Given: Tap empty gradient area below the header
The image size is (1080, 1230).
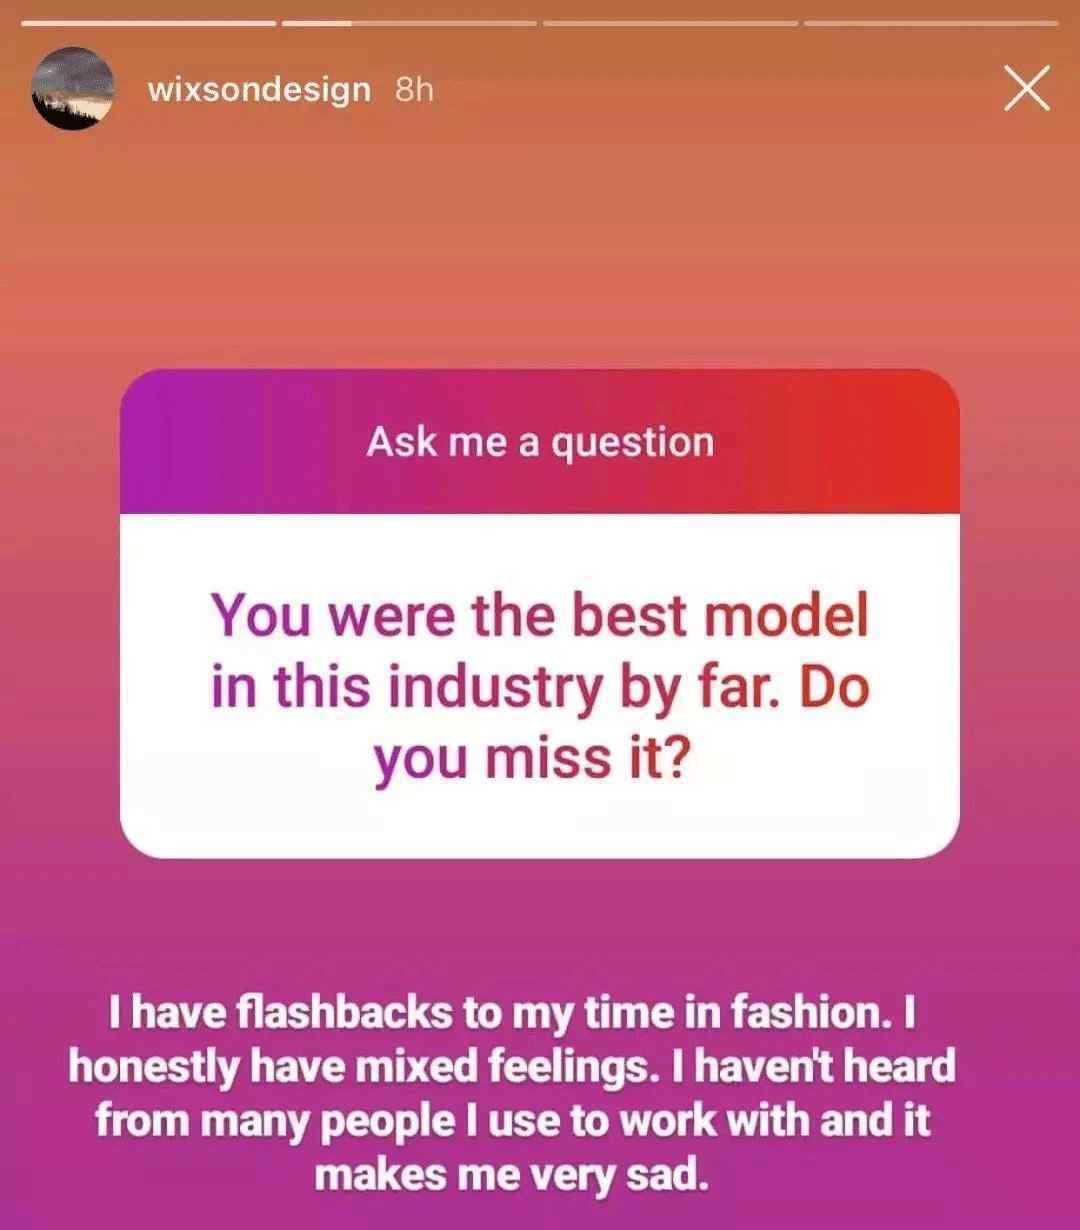Looking at the screenshot, I should coord(540,250).
